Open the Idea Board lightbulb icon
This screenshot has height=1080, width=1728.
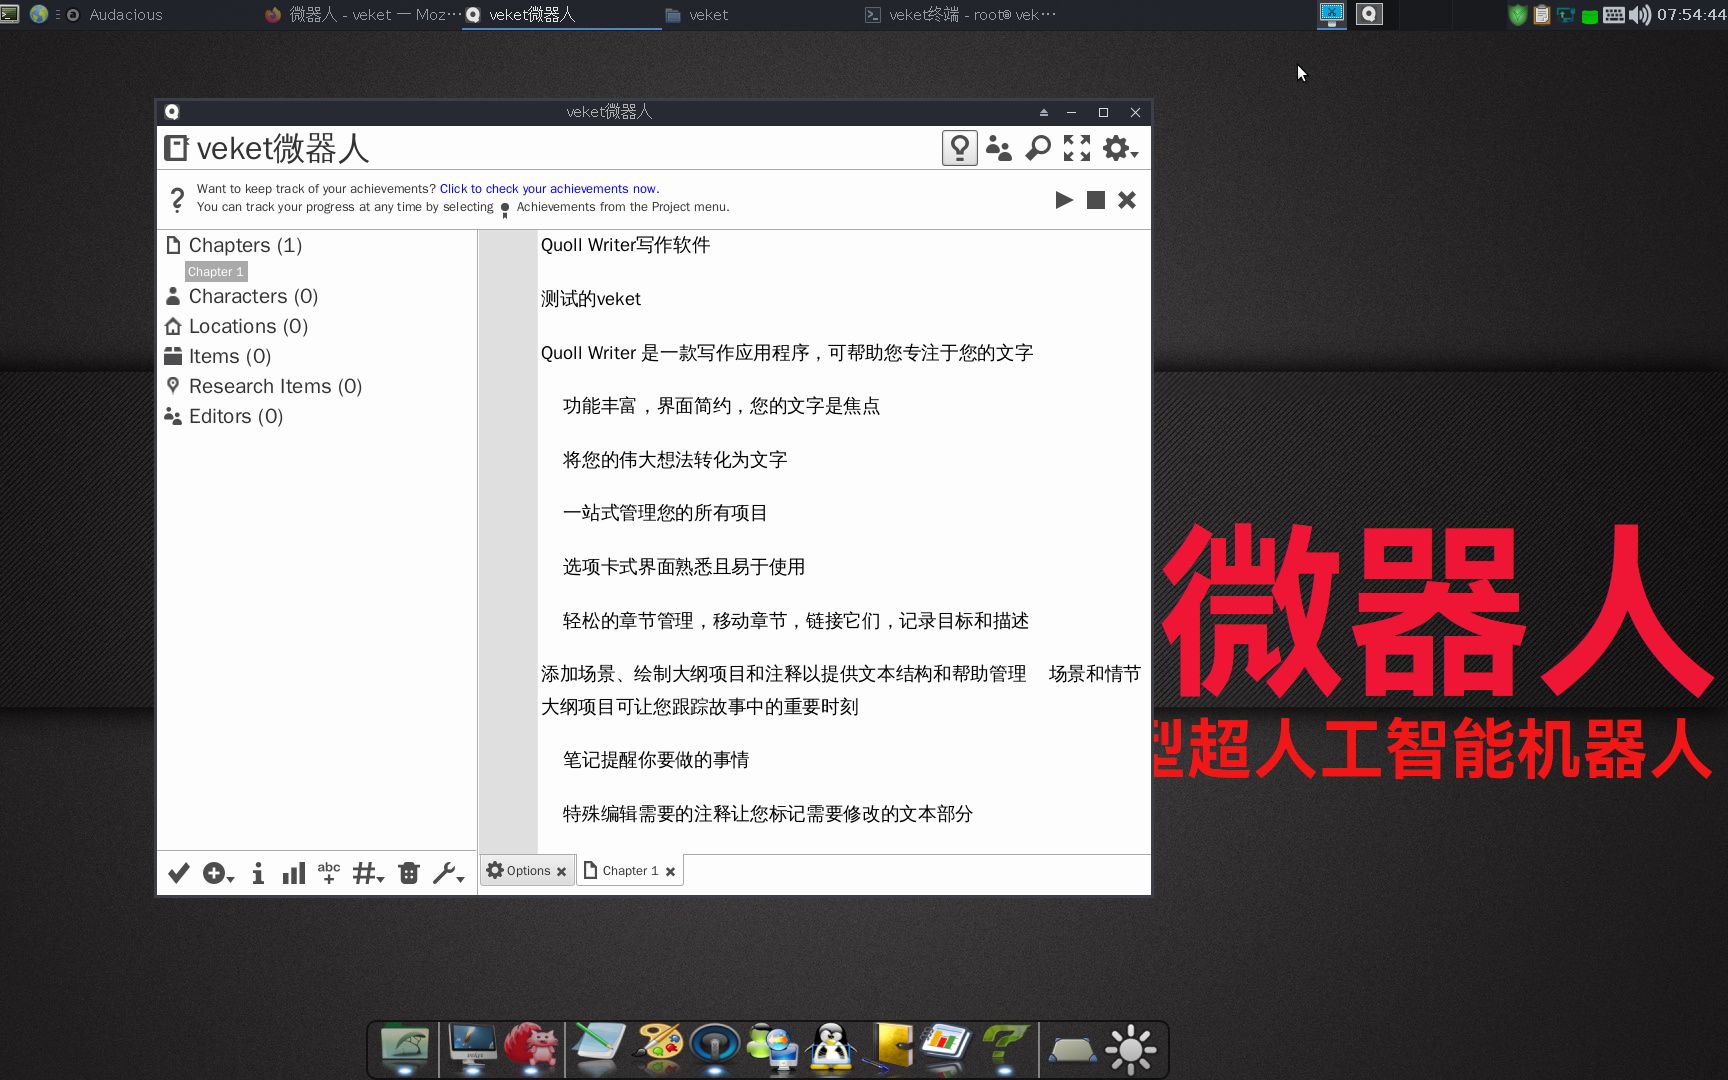click(x=959, y=148)
